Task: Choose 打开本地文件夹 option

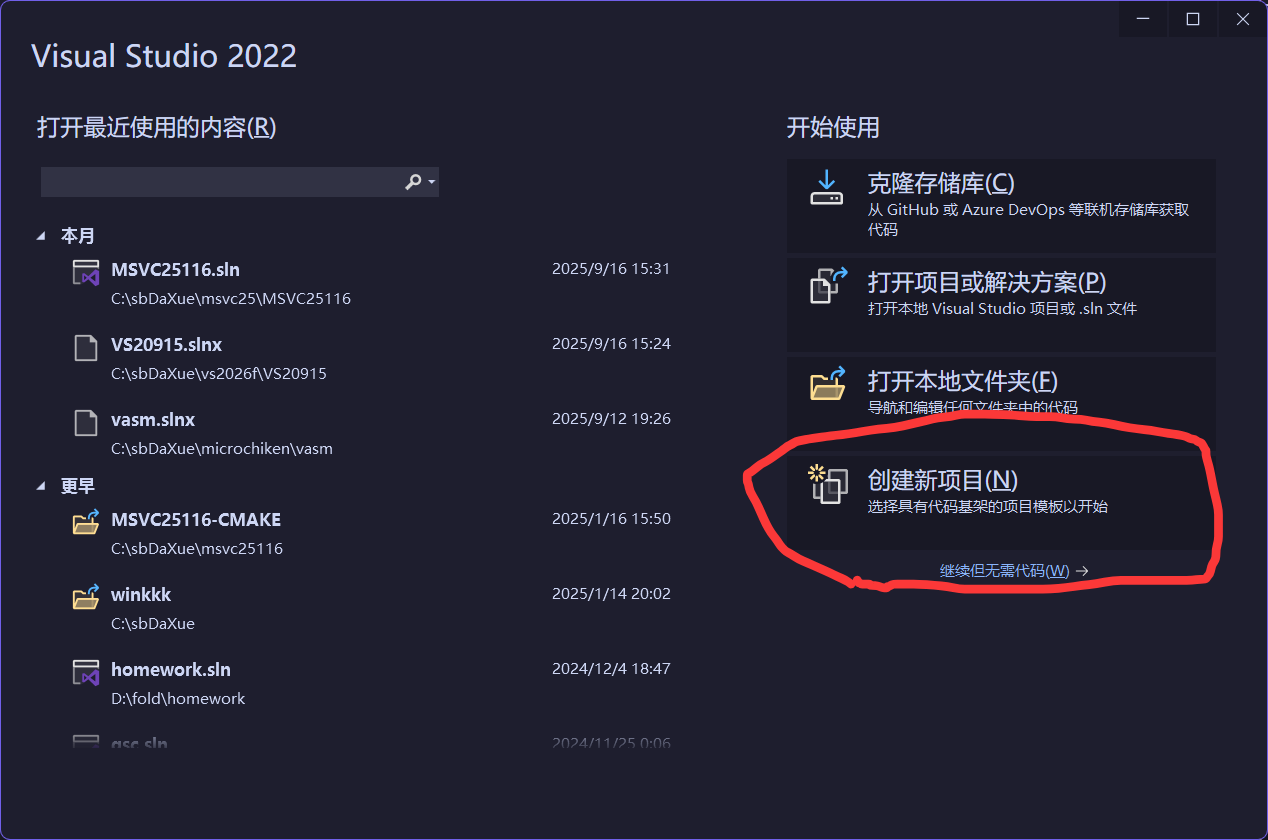Action: pos(962,381)
